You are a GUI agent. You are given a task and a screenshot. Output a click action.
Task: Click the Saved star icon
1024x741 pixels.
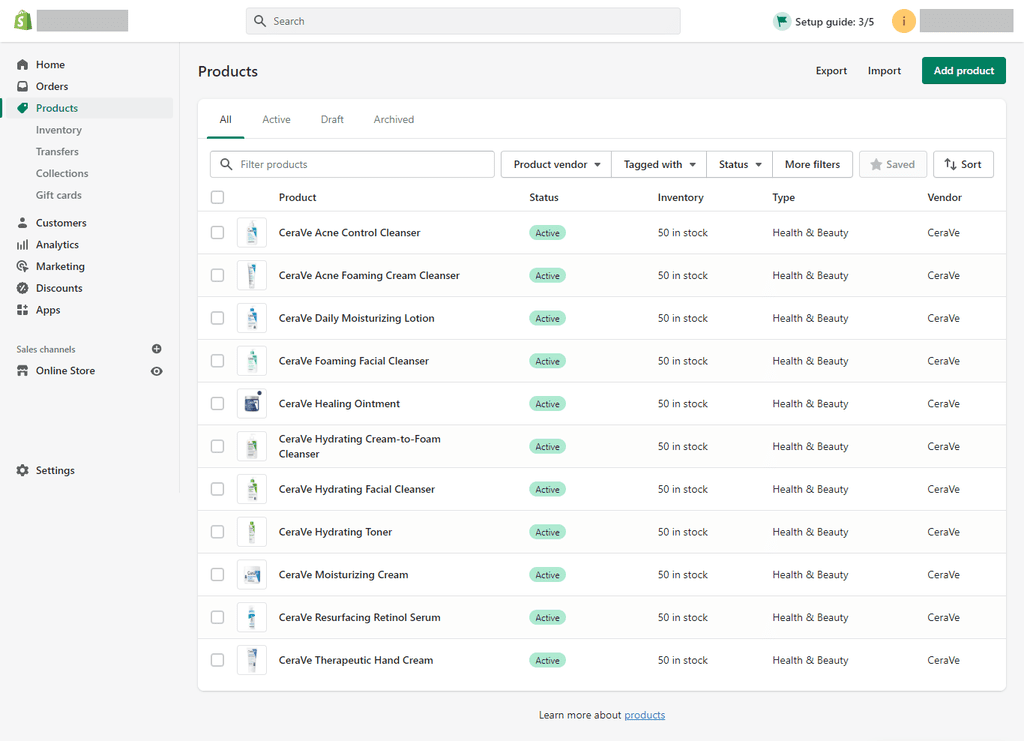tap(876, 165)
